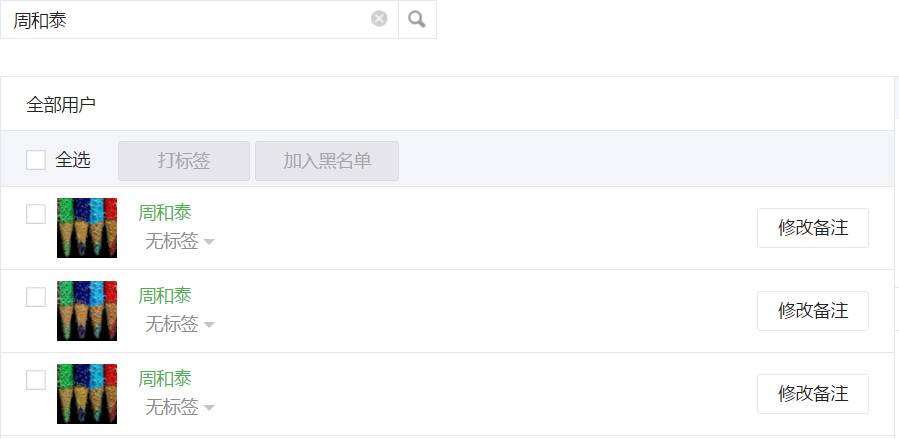Image resolution: width=899 pixels, height=439 pixels.
Task: Expand the second user's 无标签 dropdown
Action: tap(179, 324)
